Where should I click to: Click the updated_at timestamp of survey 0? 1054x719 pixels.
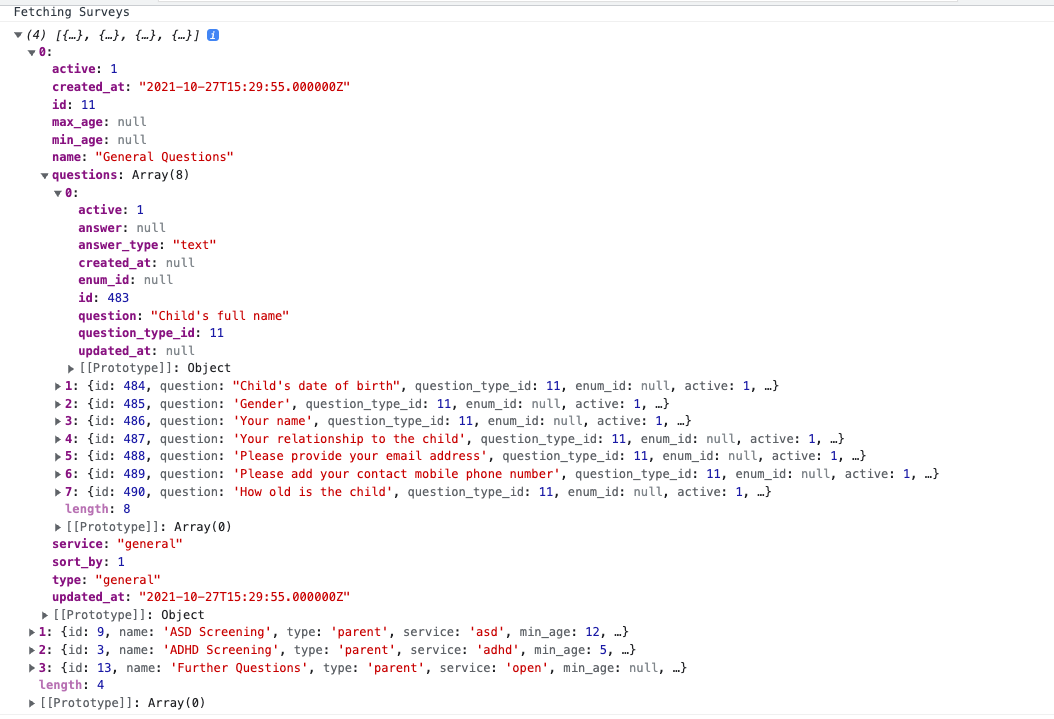[x=245, y=597]
